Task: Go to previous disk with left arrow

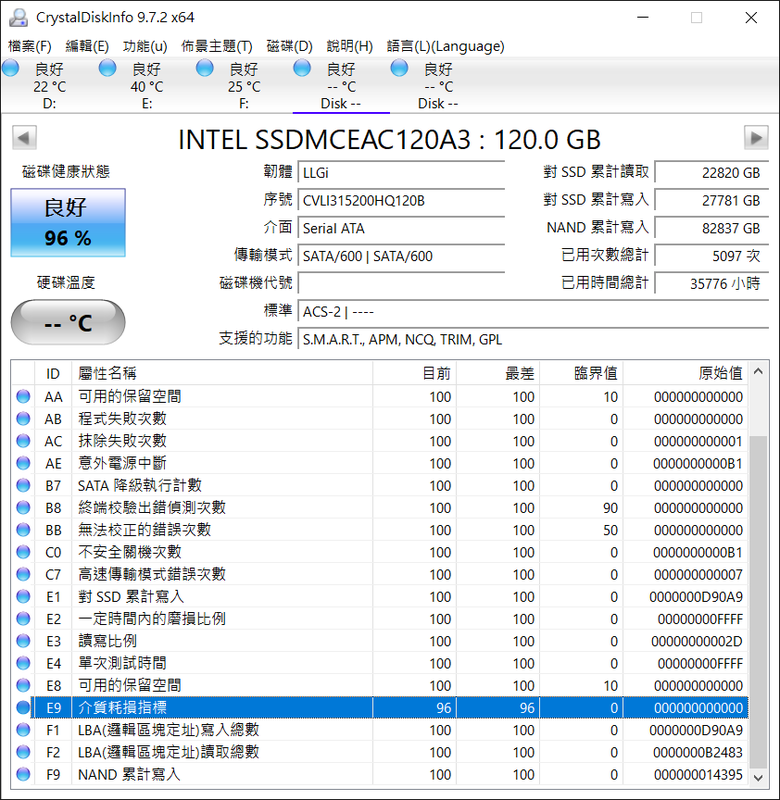Action: [24, 137]
